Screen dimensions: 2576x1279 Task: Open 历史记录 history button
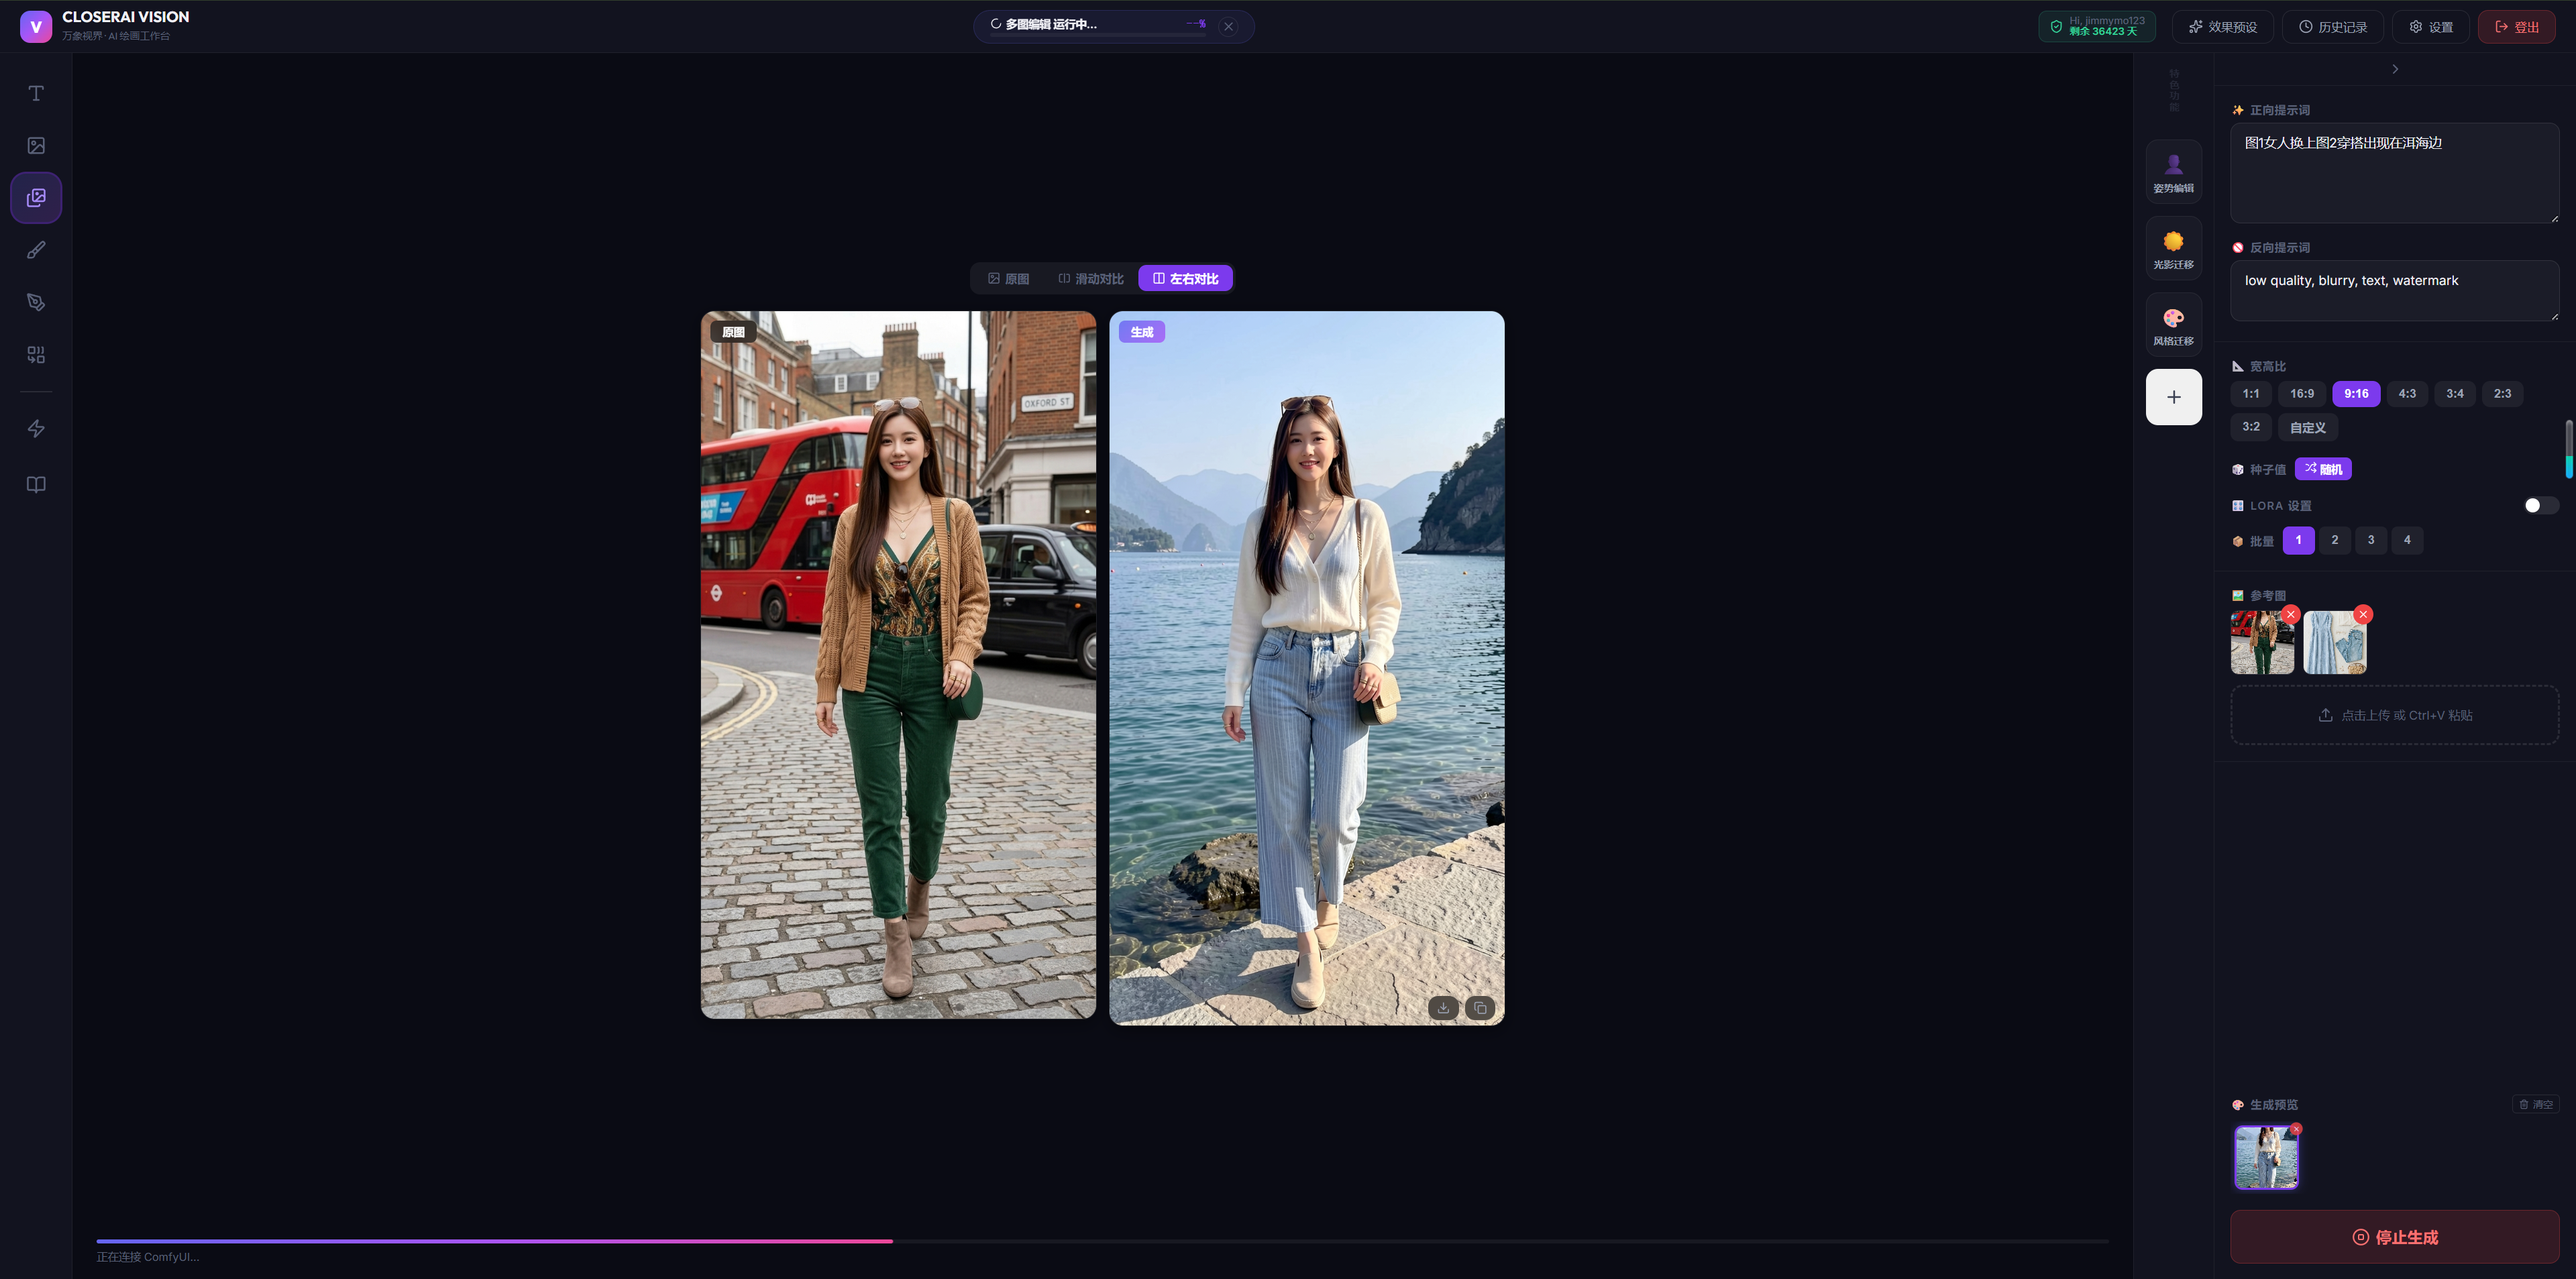[2332, 27]
